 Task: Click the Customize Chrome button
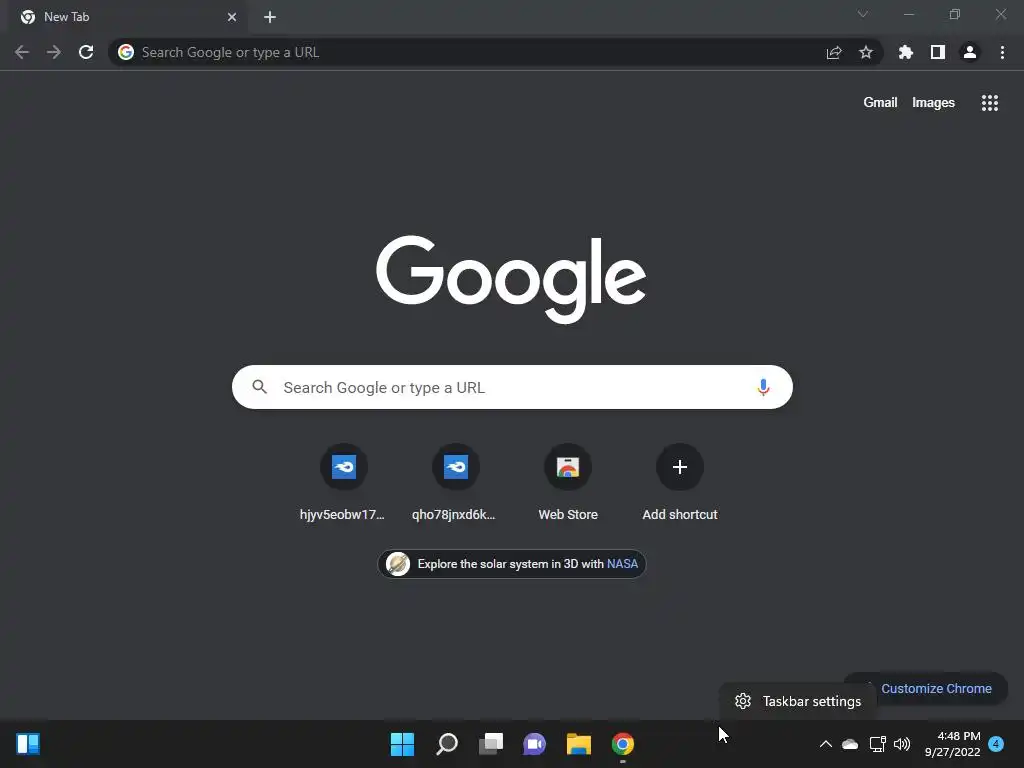coord(935,688)
